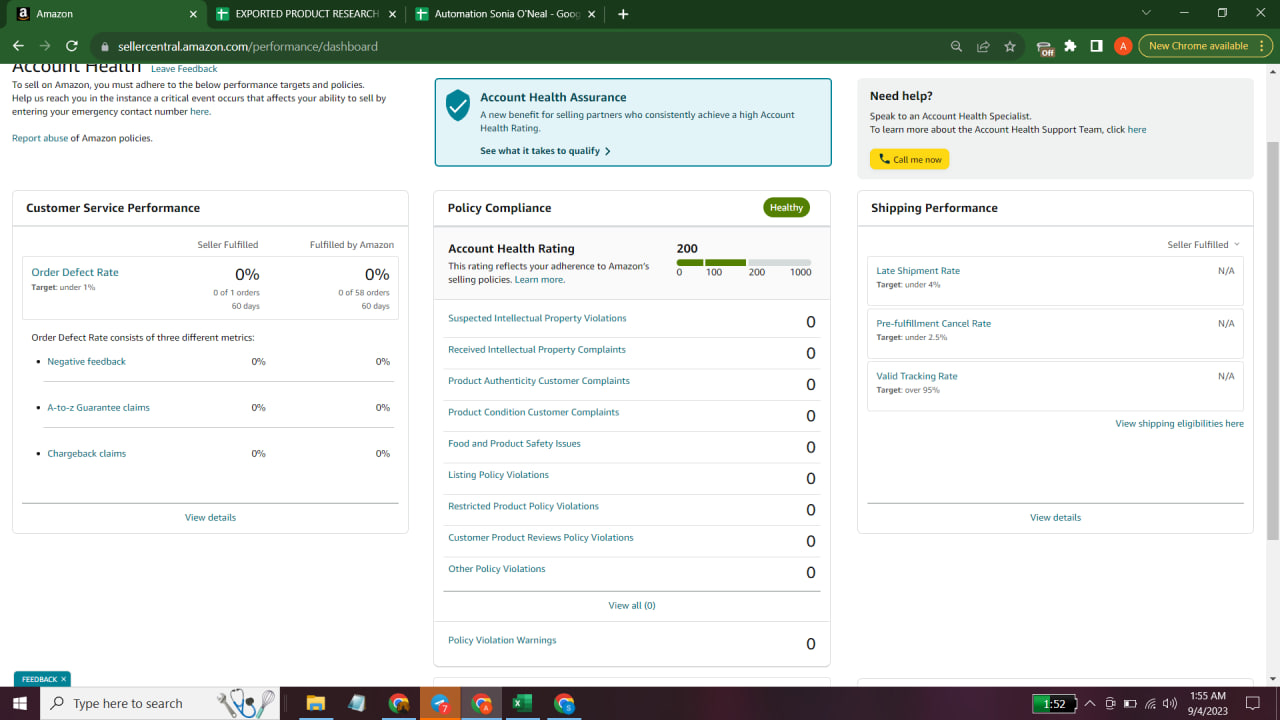This screenshot has height=720, width=1280.
Task: Click the address bar URL field
Action: click(x=520, y=46)
